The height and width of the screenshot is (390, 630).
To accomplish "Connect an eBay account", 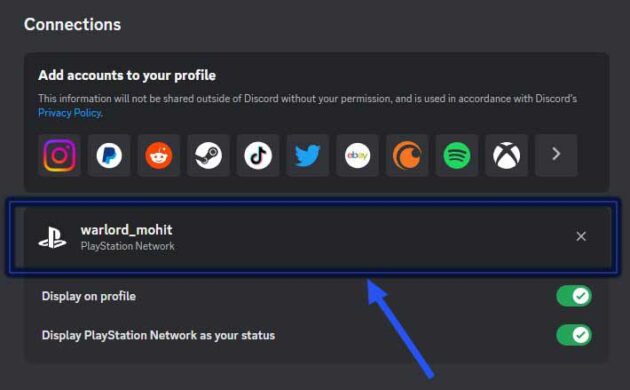I will (x=358, y=155).
